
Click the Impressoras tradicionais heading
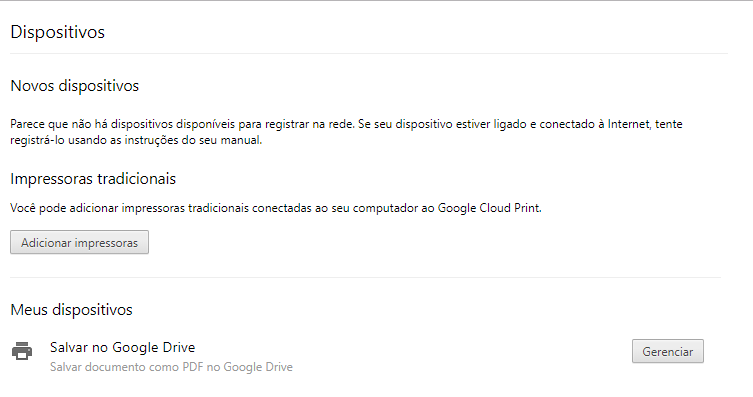tap(93, 179)
